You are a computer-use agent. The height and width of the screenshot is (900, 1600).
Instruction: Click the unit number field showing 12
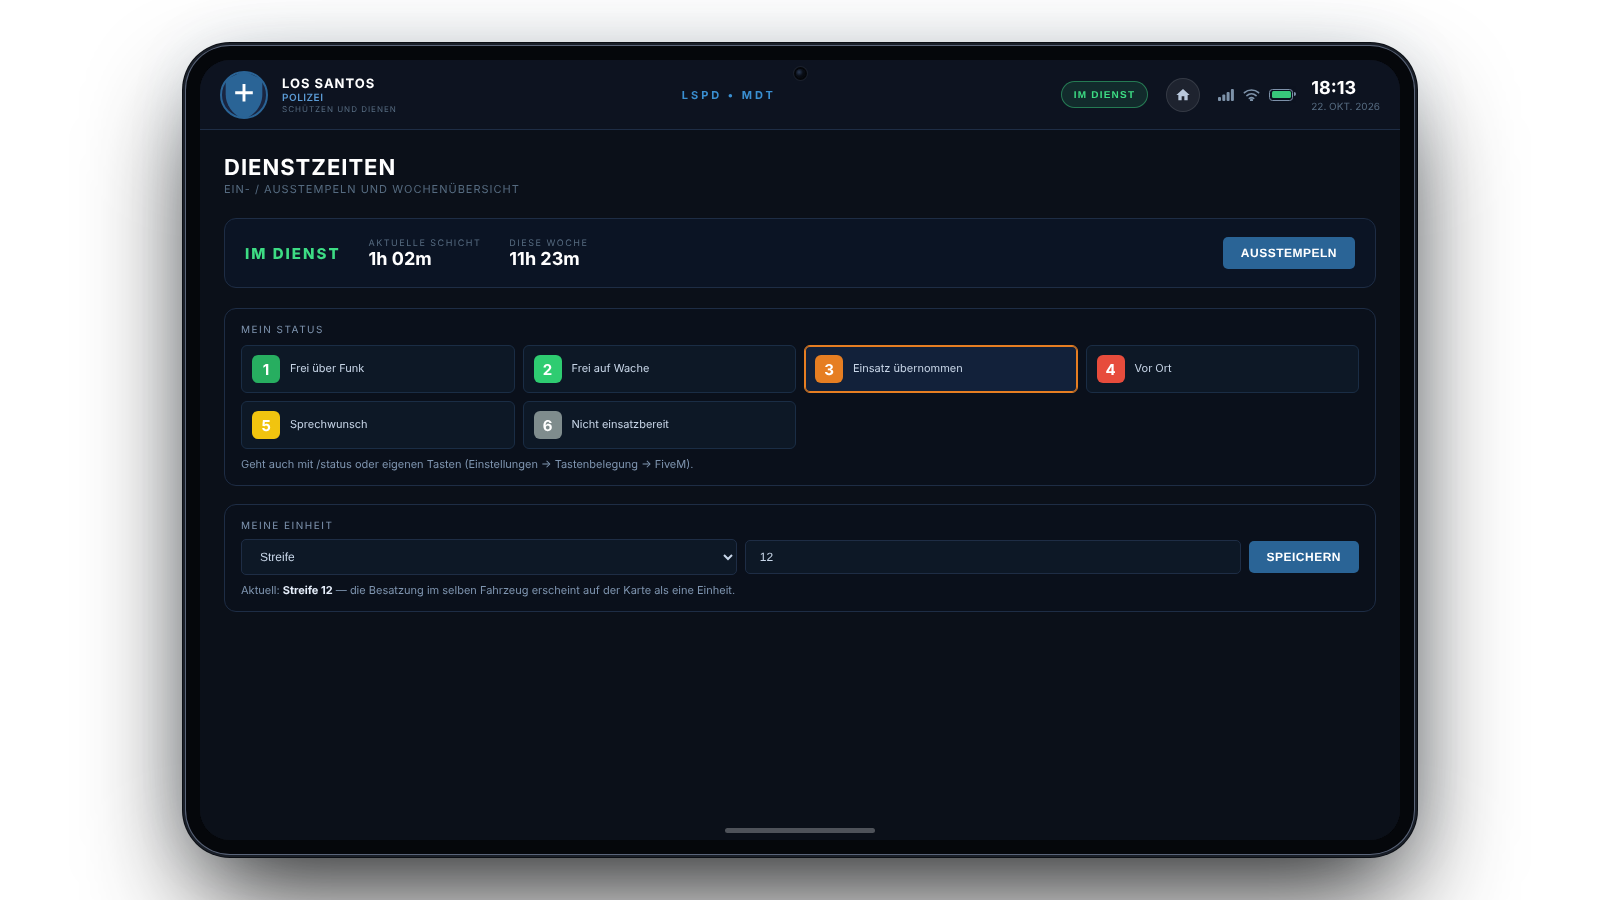(x=993, y=557)
